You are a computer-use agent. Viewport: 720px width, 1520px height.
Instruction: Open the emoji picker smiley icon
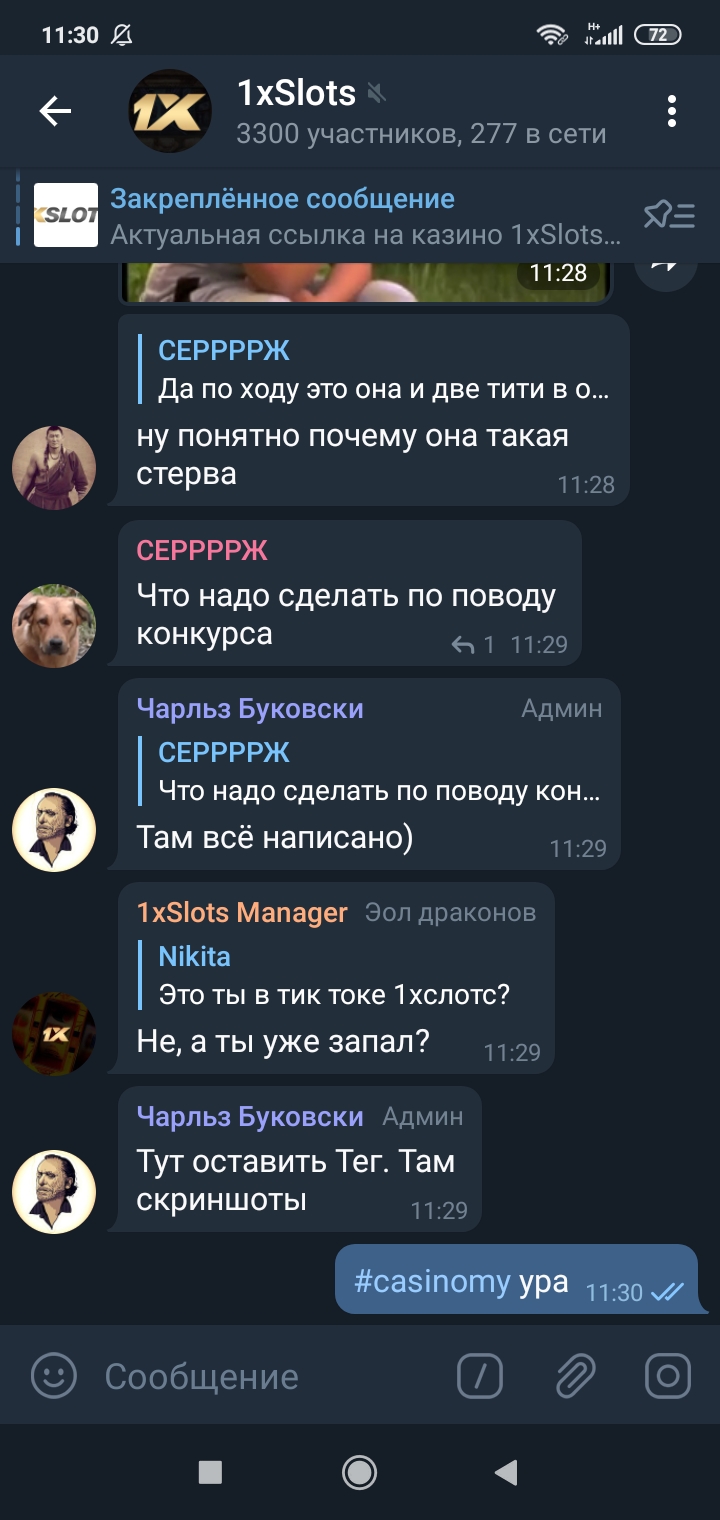click(54, 1376)
